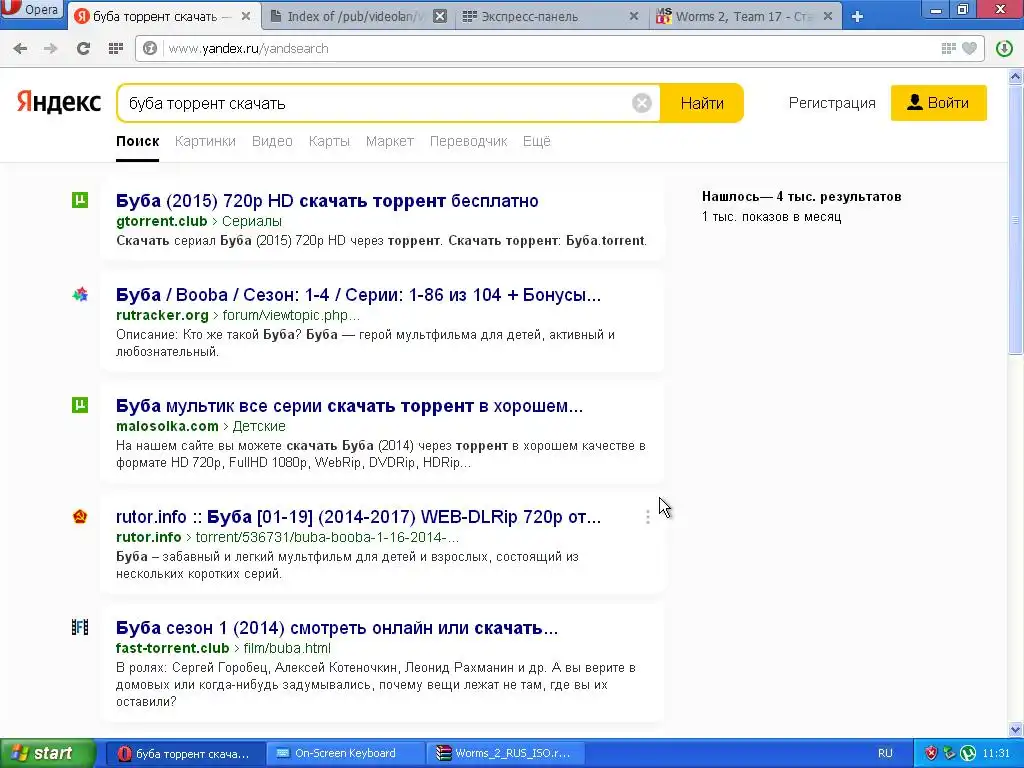
Task: Click the page scrollbar up arrow
Action: pyautogui.click(x=1016, y=76)
